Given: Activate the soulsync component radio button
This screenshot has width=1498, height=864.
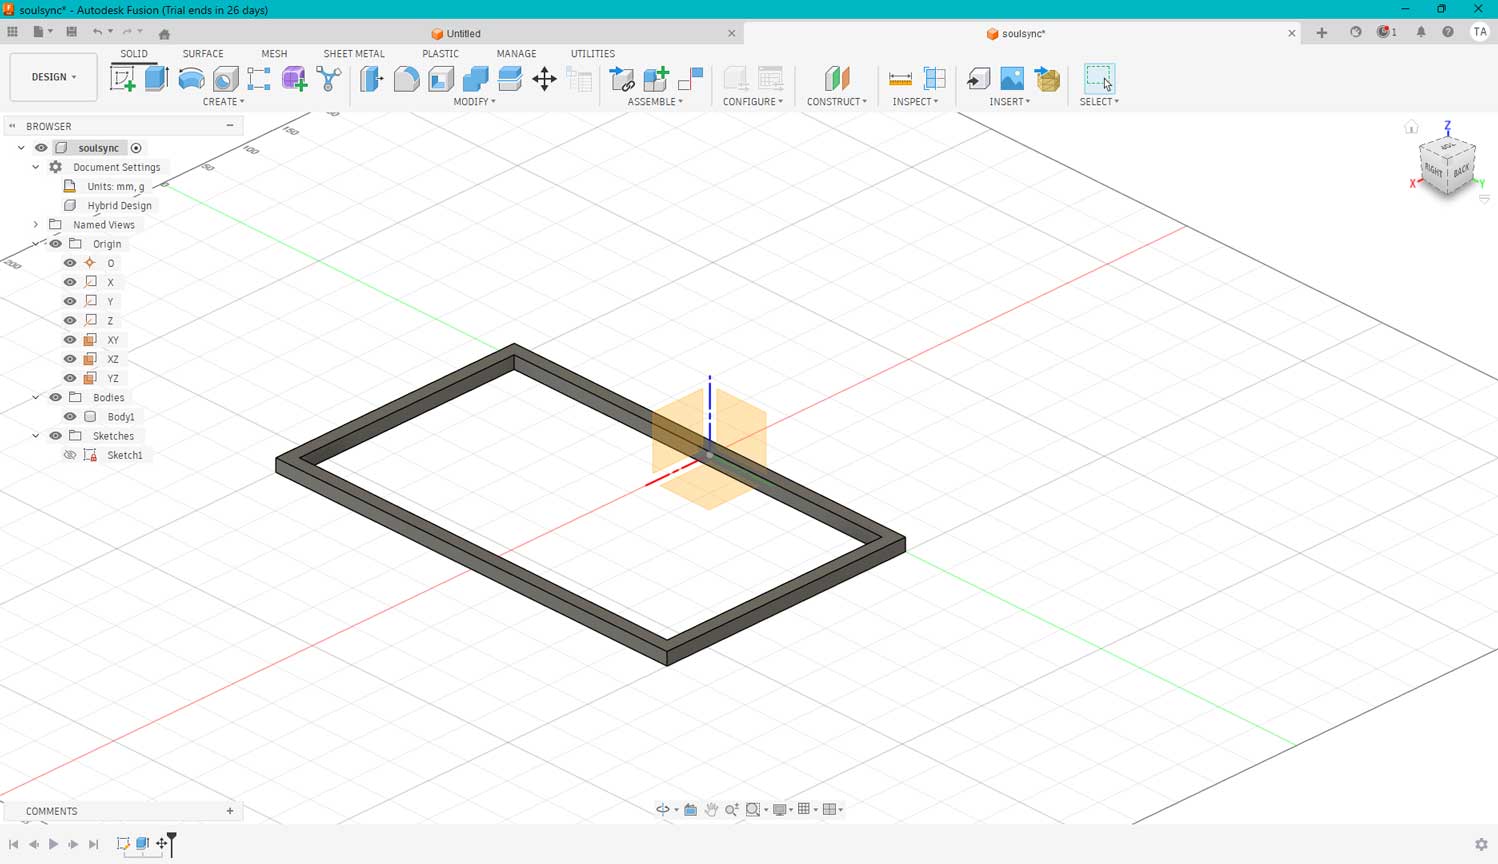Looking at the screenshot, I should click(136, 148).
